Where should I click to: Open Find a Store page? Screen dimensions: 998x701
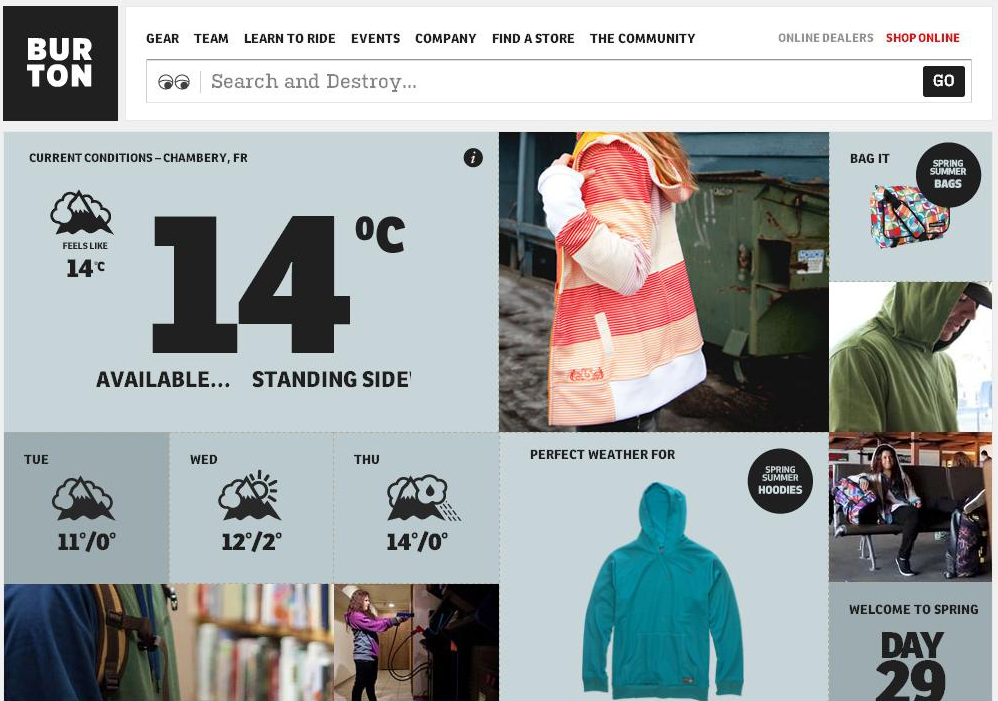tap(533, 38)
